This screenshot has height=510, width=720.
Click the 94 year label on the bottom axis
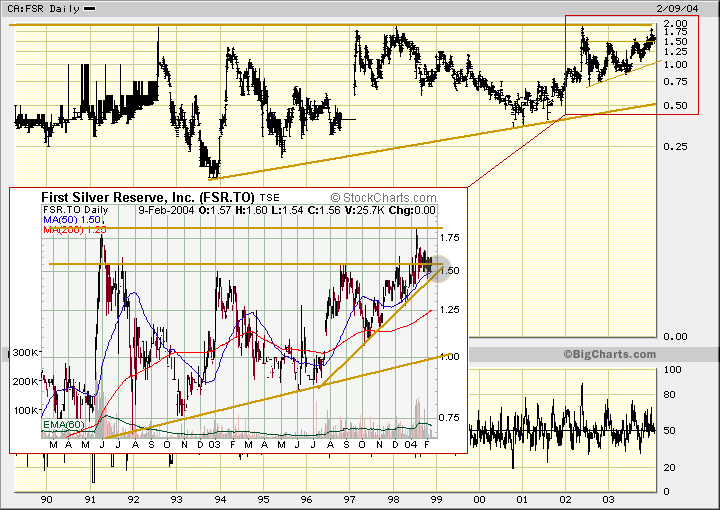[x=220, y=500]
